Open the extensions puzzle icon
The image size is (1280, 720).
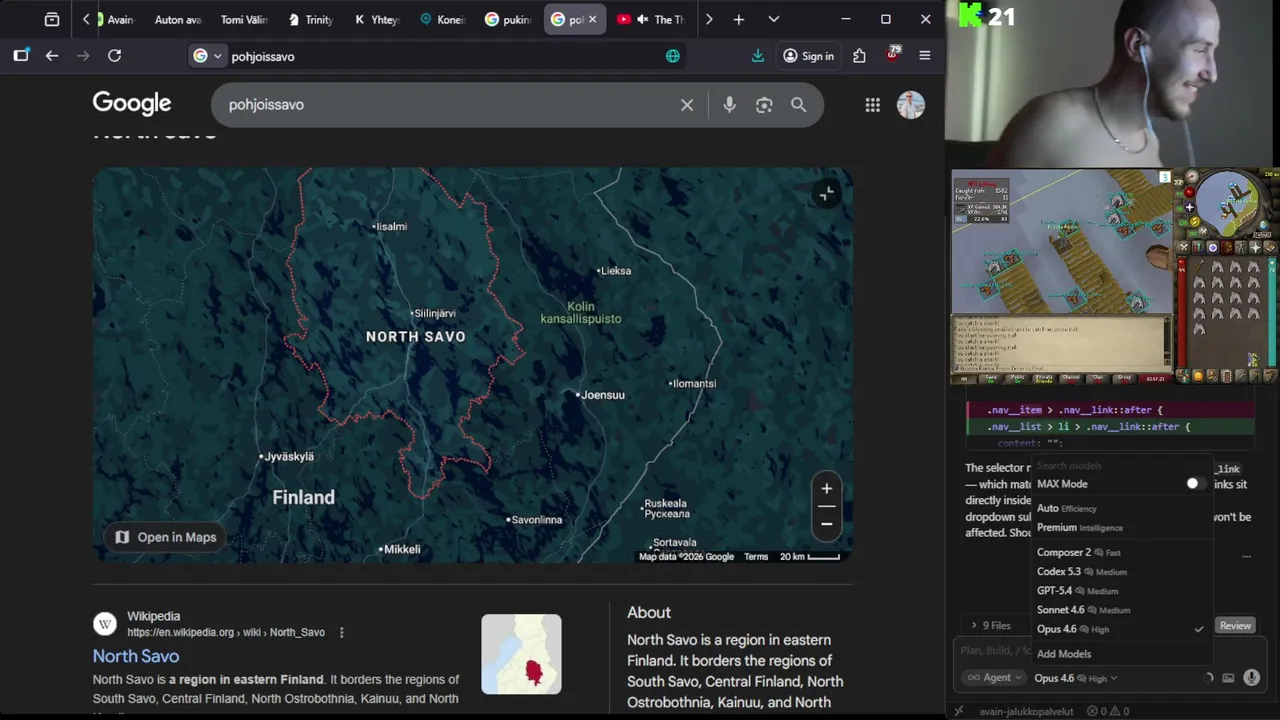[x=859, y=56]
